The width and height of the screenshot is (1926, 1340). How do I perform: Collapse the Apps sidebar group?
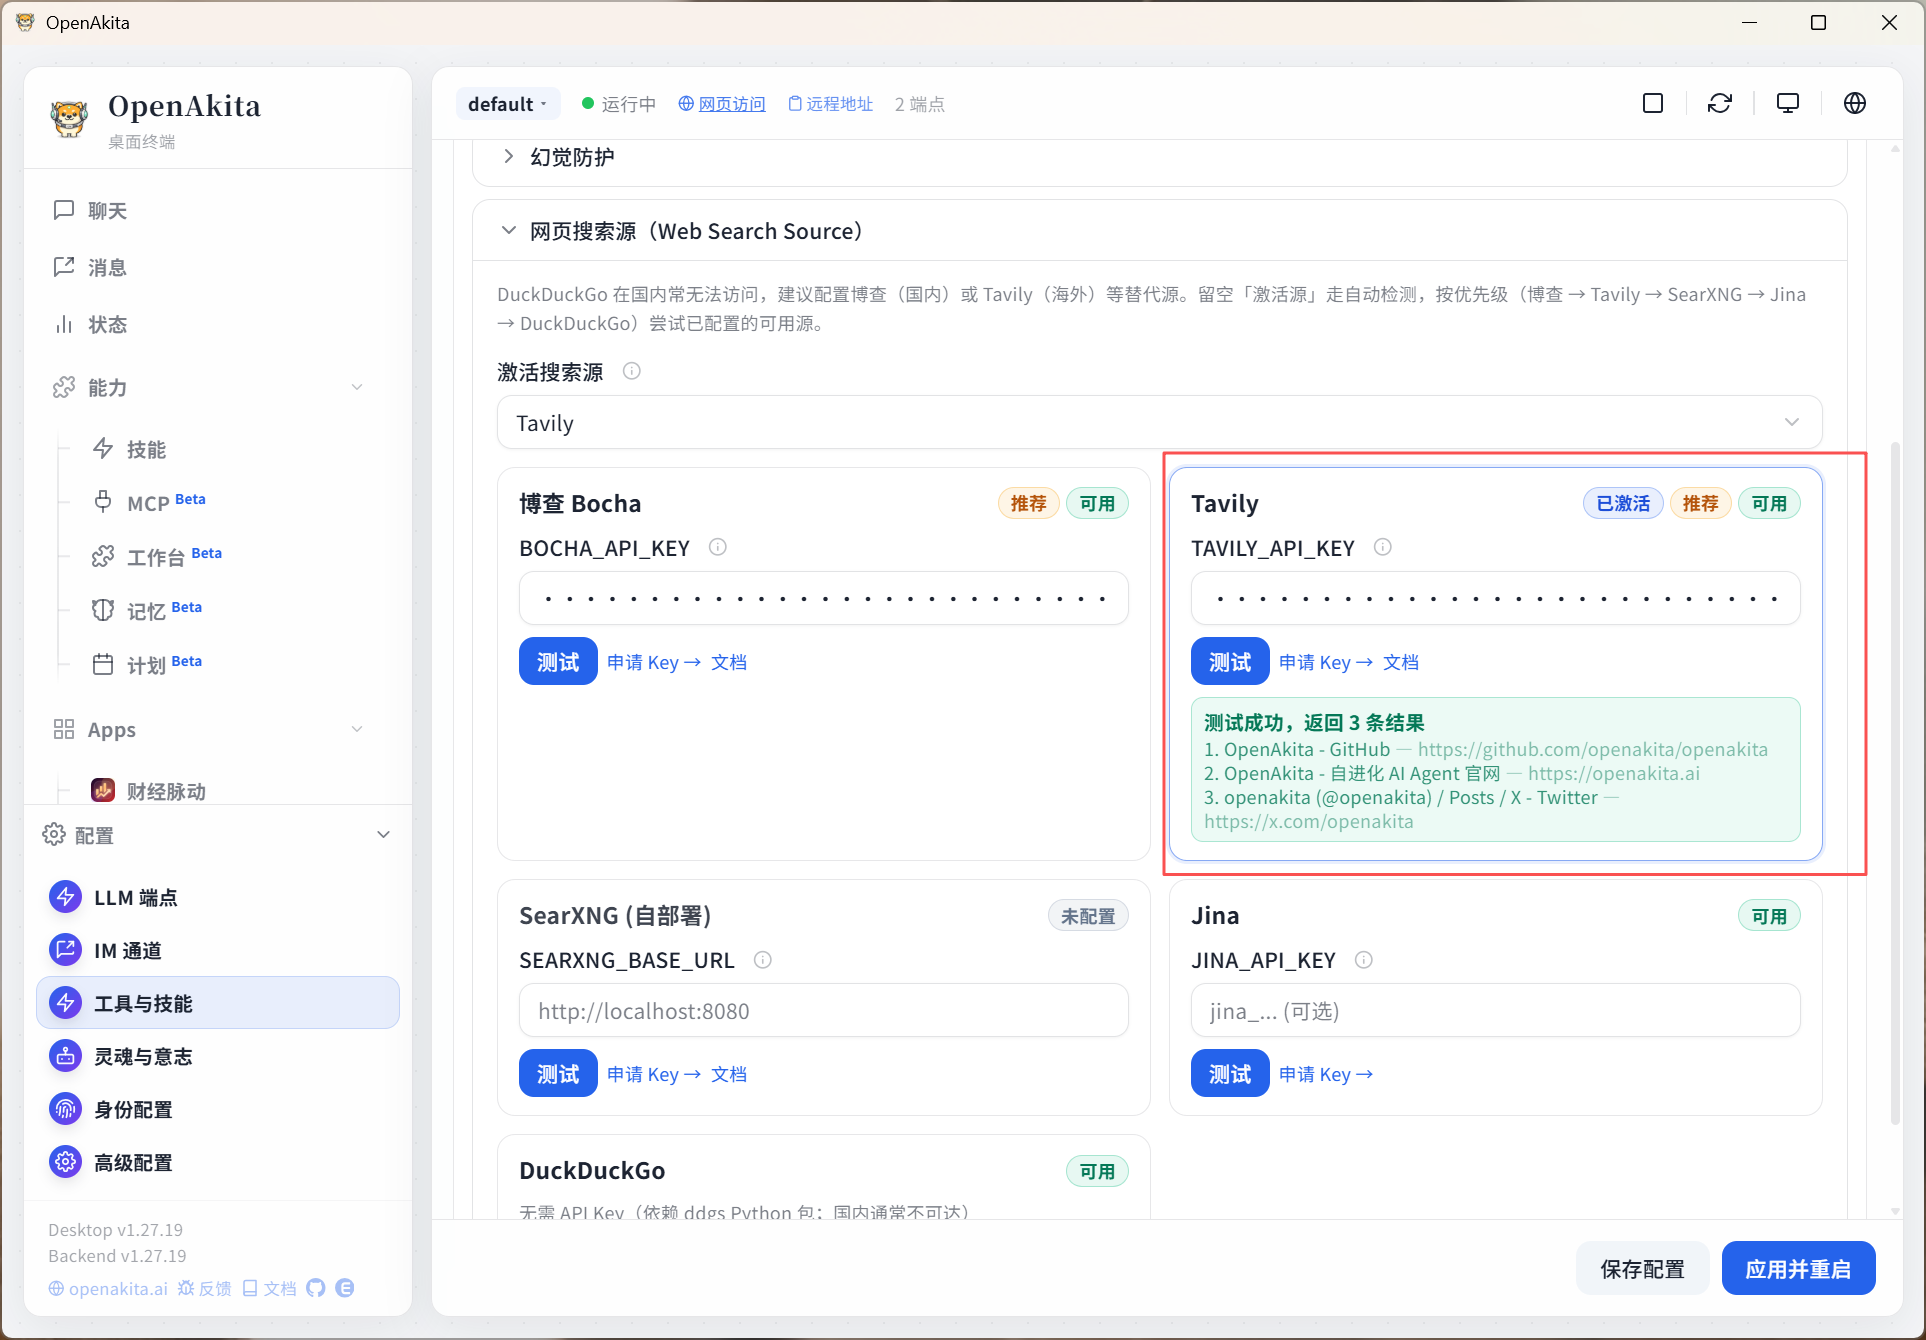357,729
